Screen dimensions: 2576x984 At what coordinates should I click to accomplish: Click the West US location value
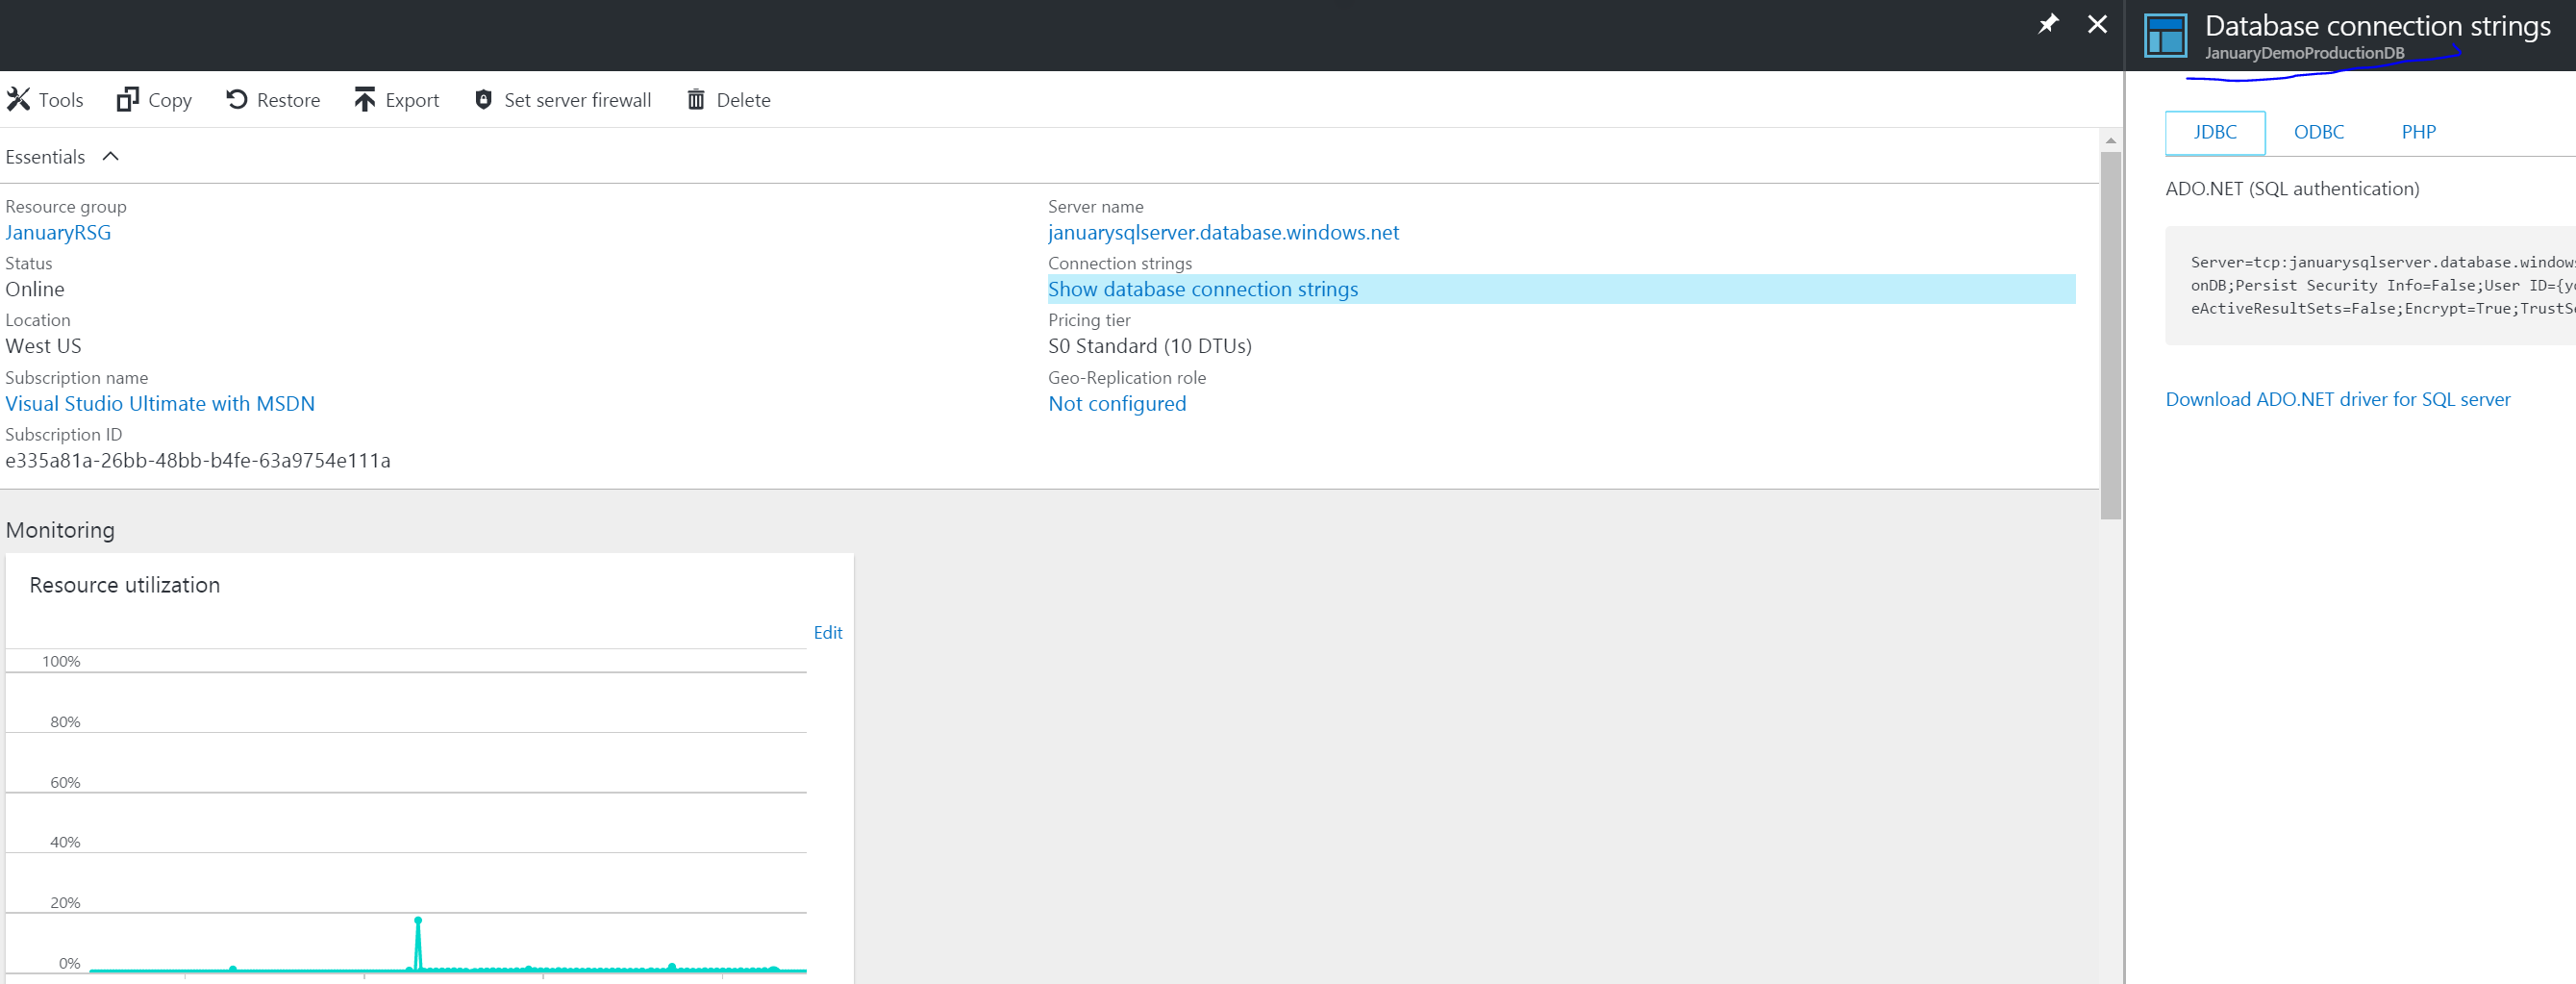click(x=43, y=346)
